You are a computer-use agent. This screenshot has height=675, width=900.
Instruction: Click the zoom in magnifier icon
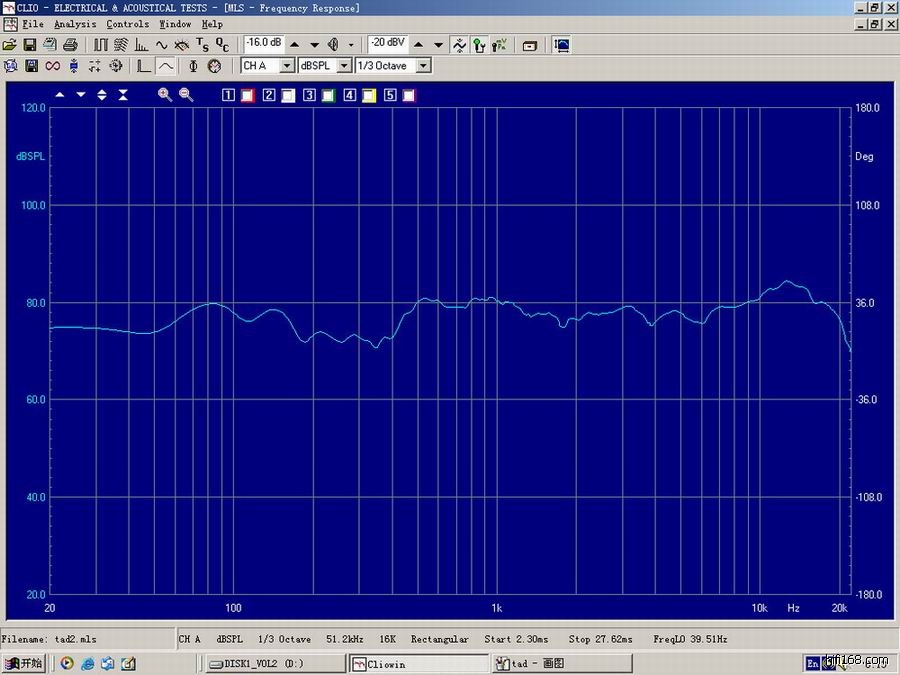165,95
